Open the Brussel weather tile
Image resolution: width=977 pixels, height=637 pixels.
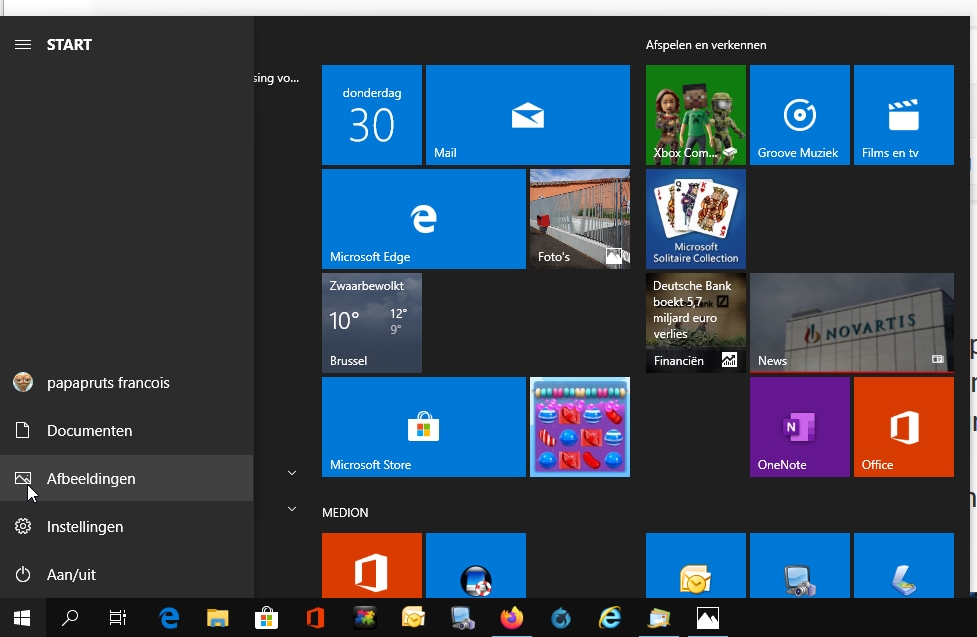click(371, 323)
